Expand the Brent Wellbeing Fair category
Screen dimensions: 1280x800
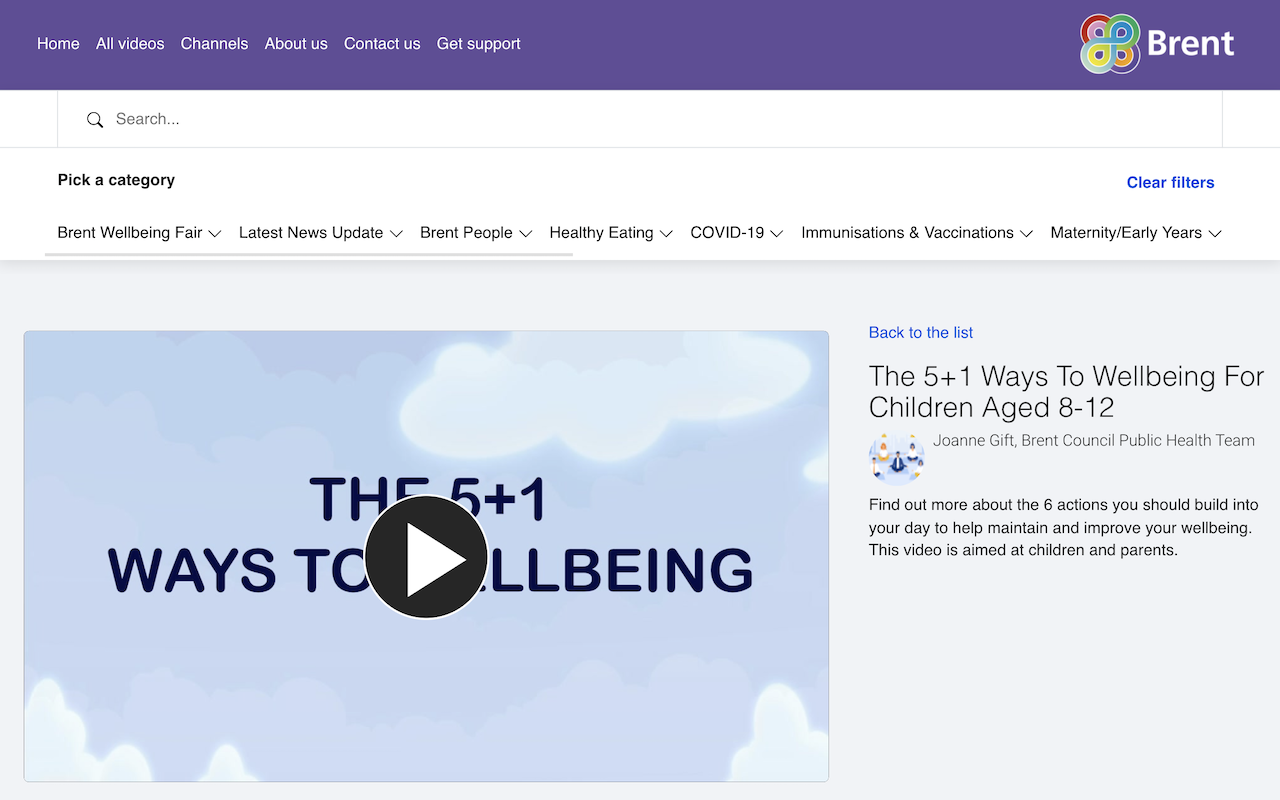click(x=139, y=233)
